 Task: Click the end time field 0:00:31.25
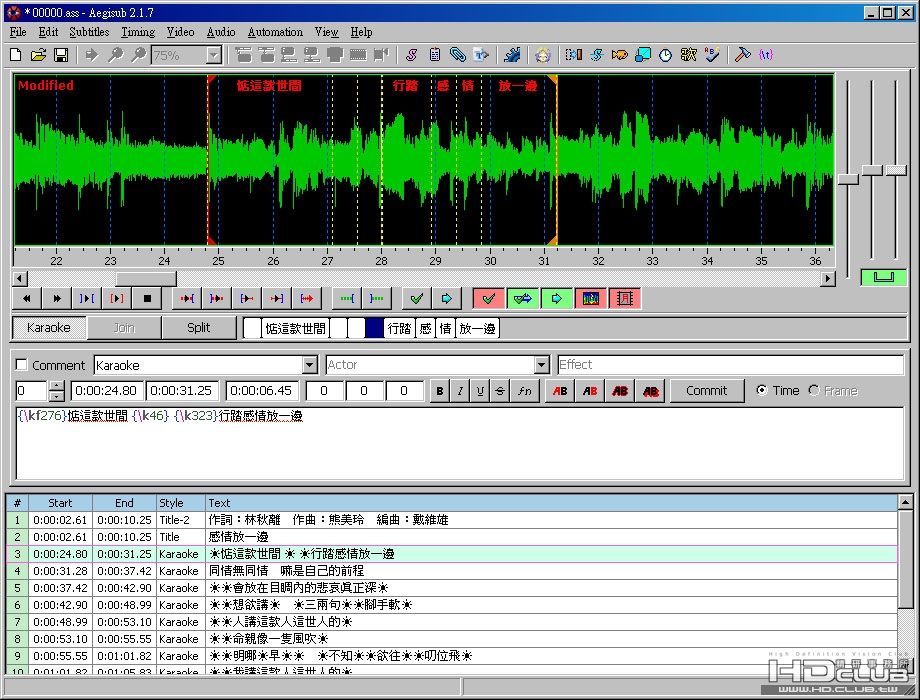pyautogui.click(x=181, y=391)
